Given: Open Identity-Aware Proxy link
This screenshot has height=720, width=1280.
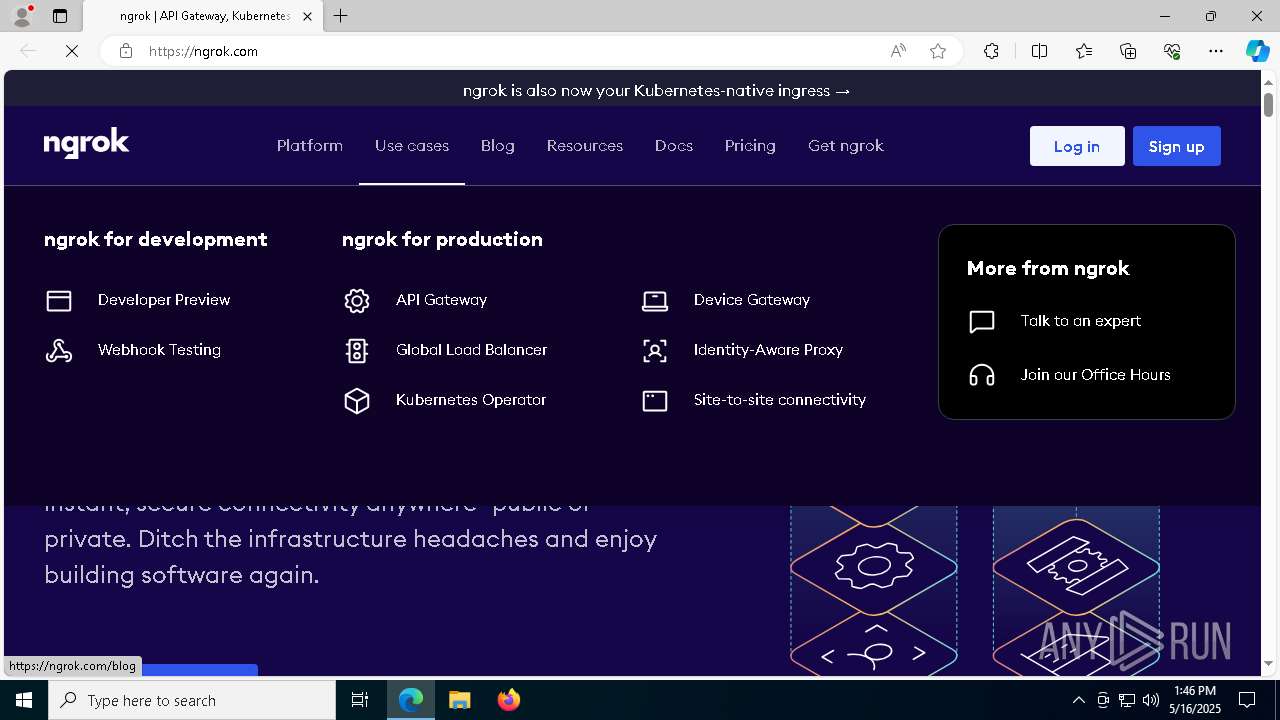Looking at the screenshot, I should (768, 350).
